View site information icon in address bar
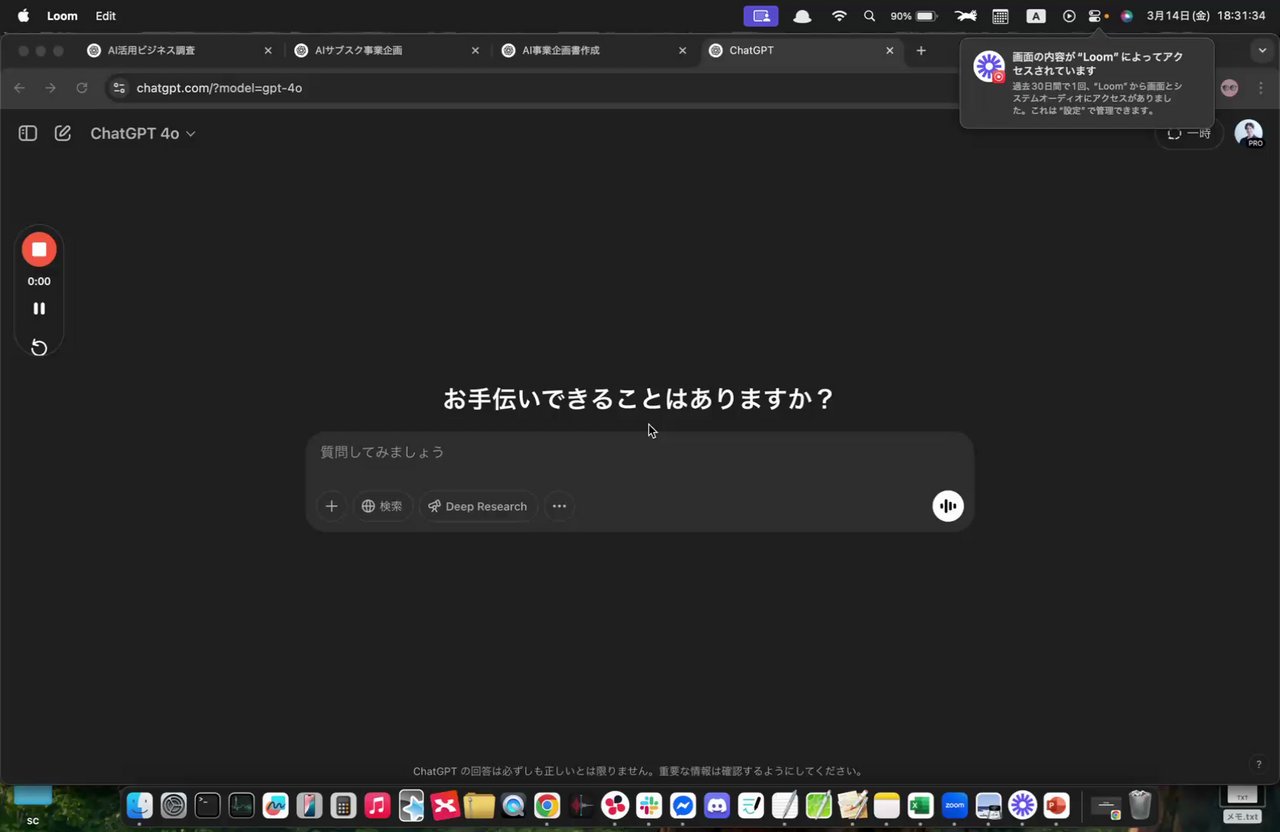 tap(119, 88)
